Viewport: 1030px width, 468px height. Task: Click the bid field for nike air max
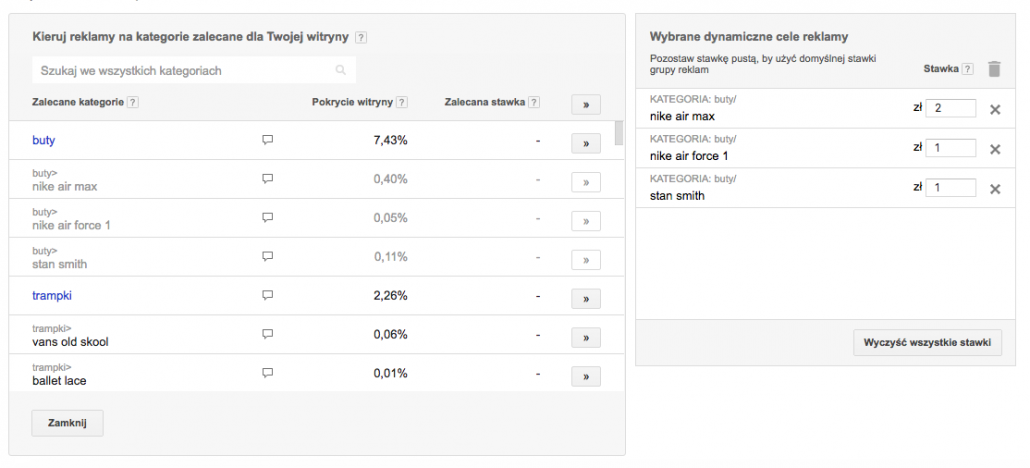[950, 108]
